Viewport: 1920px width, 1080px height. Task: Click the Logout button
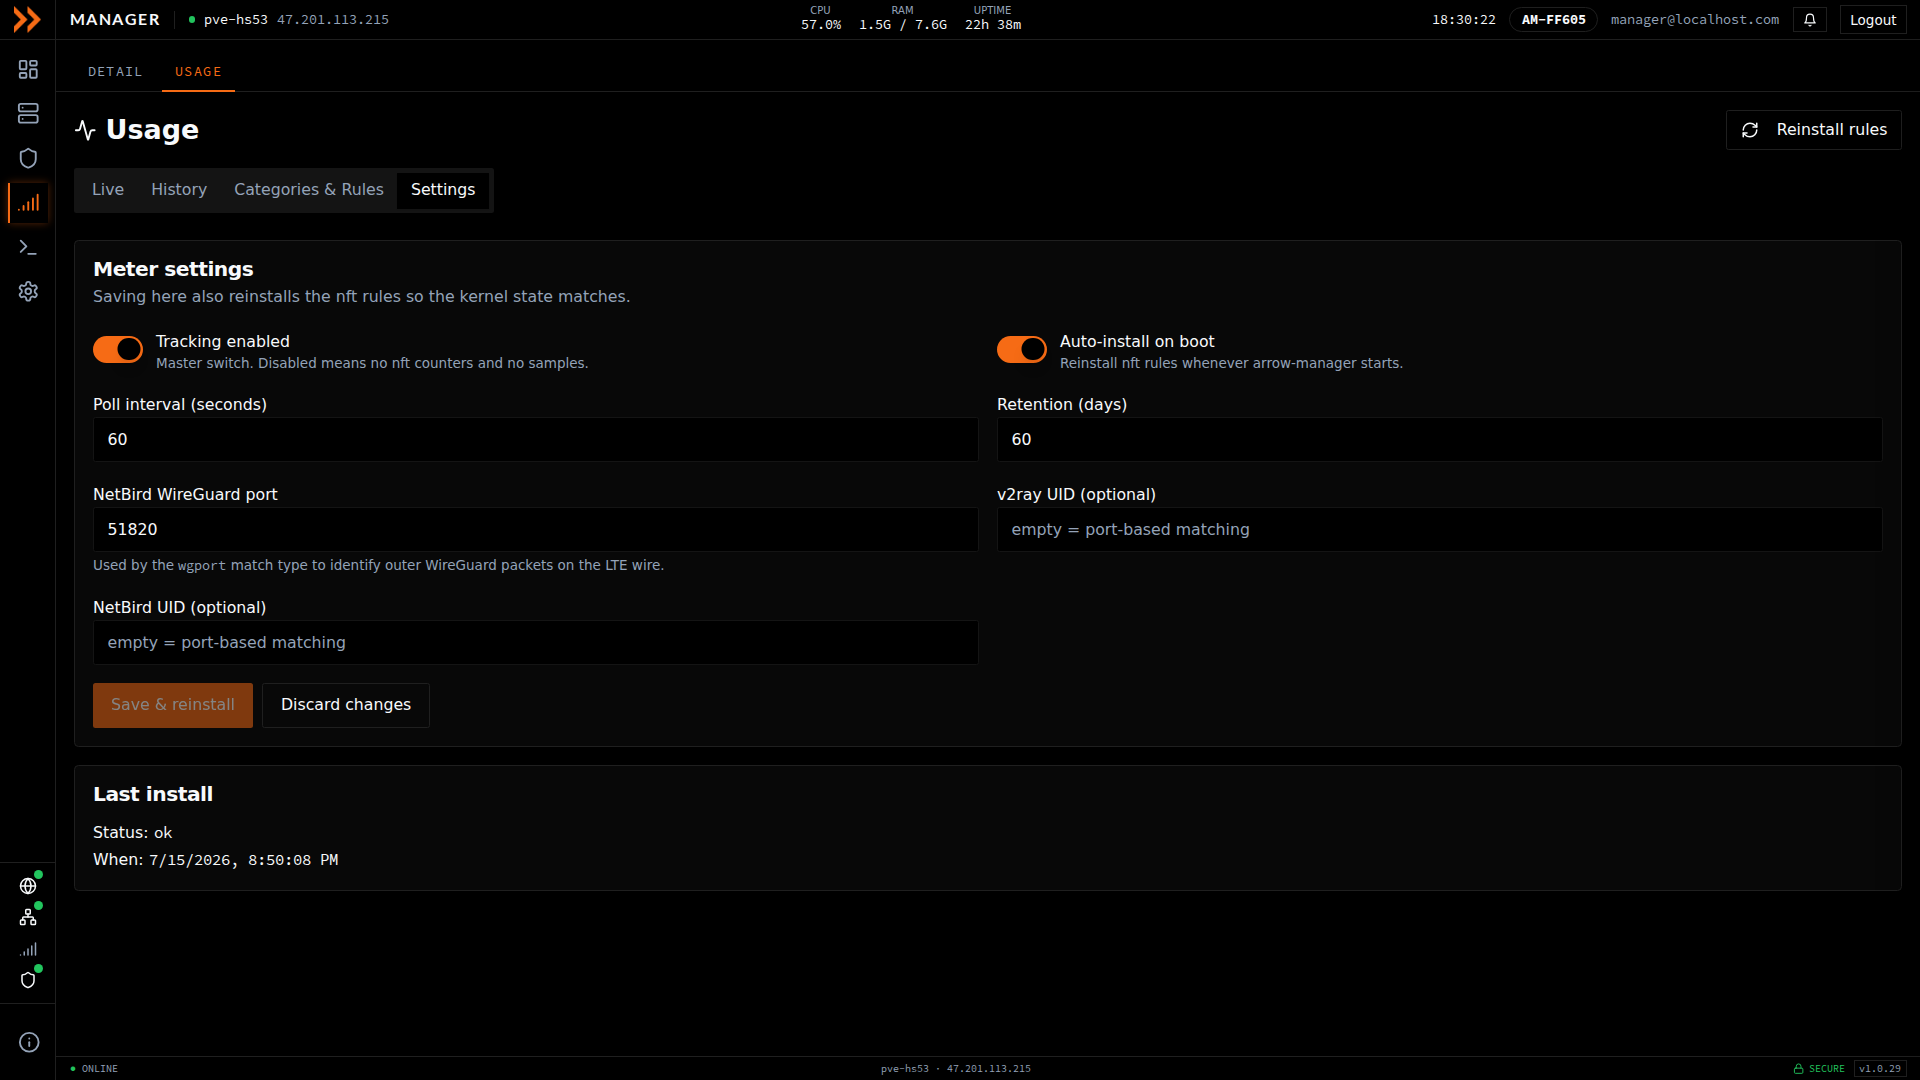[1873, 20]
